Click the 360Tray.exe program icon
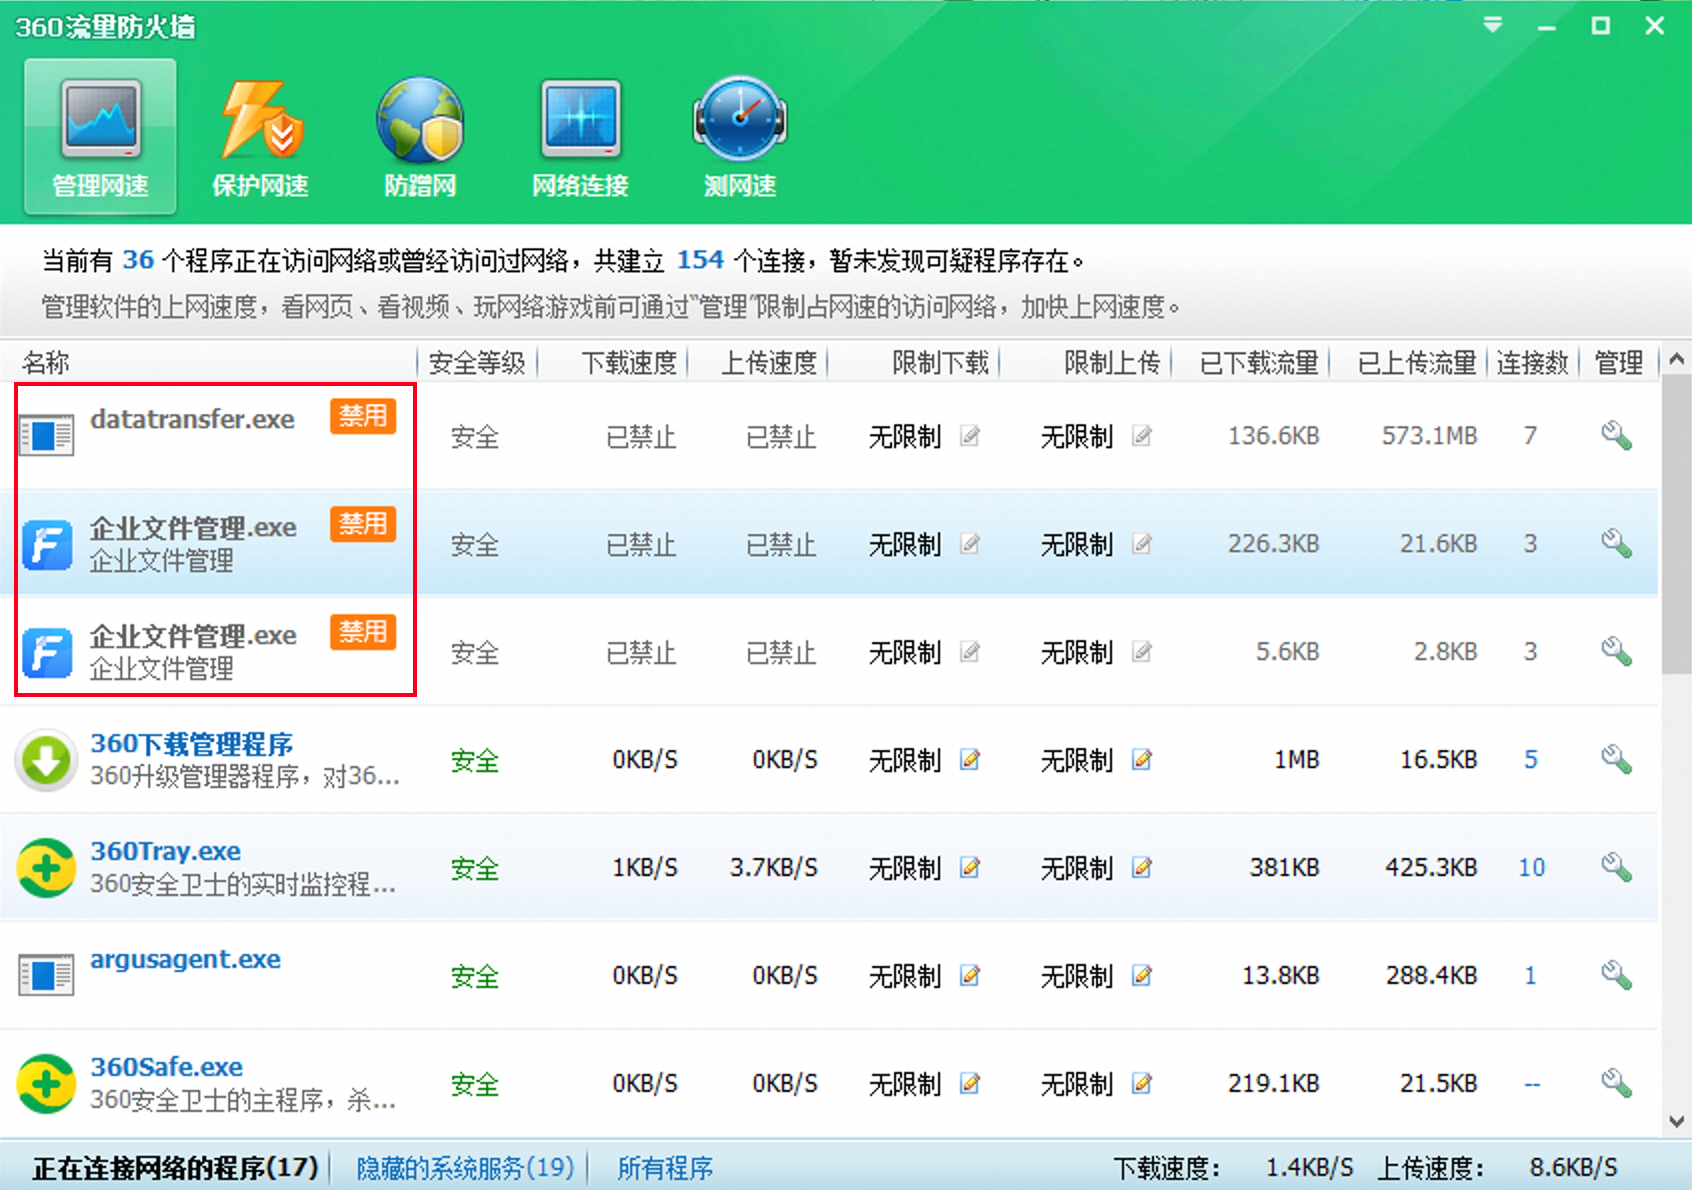Screen dimensions: 1692x1190 (x=46, y=868)
